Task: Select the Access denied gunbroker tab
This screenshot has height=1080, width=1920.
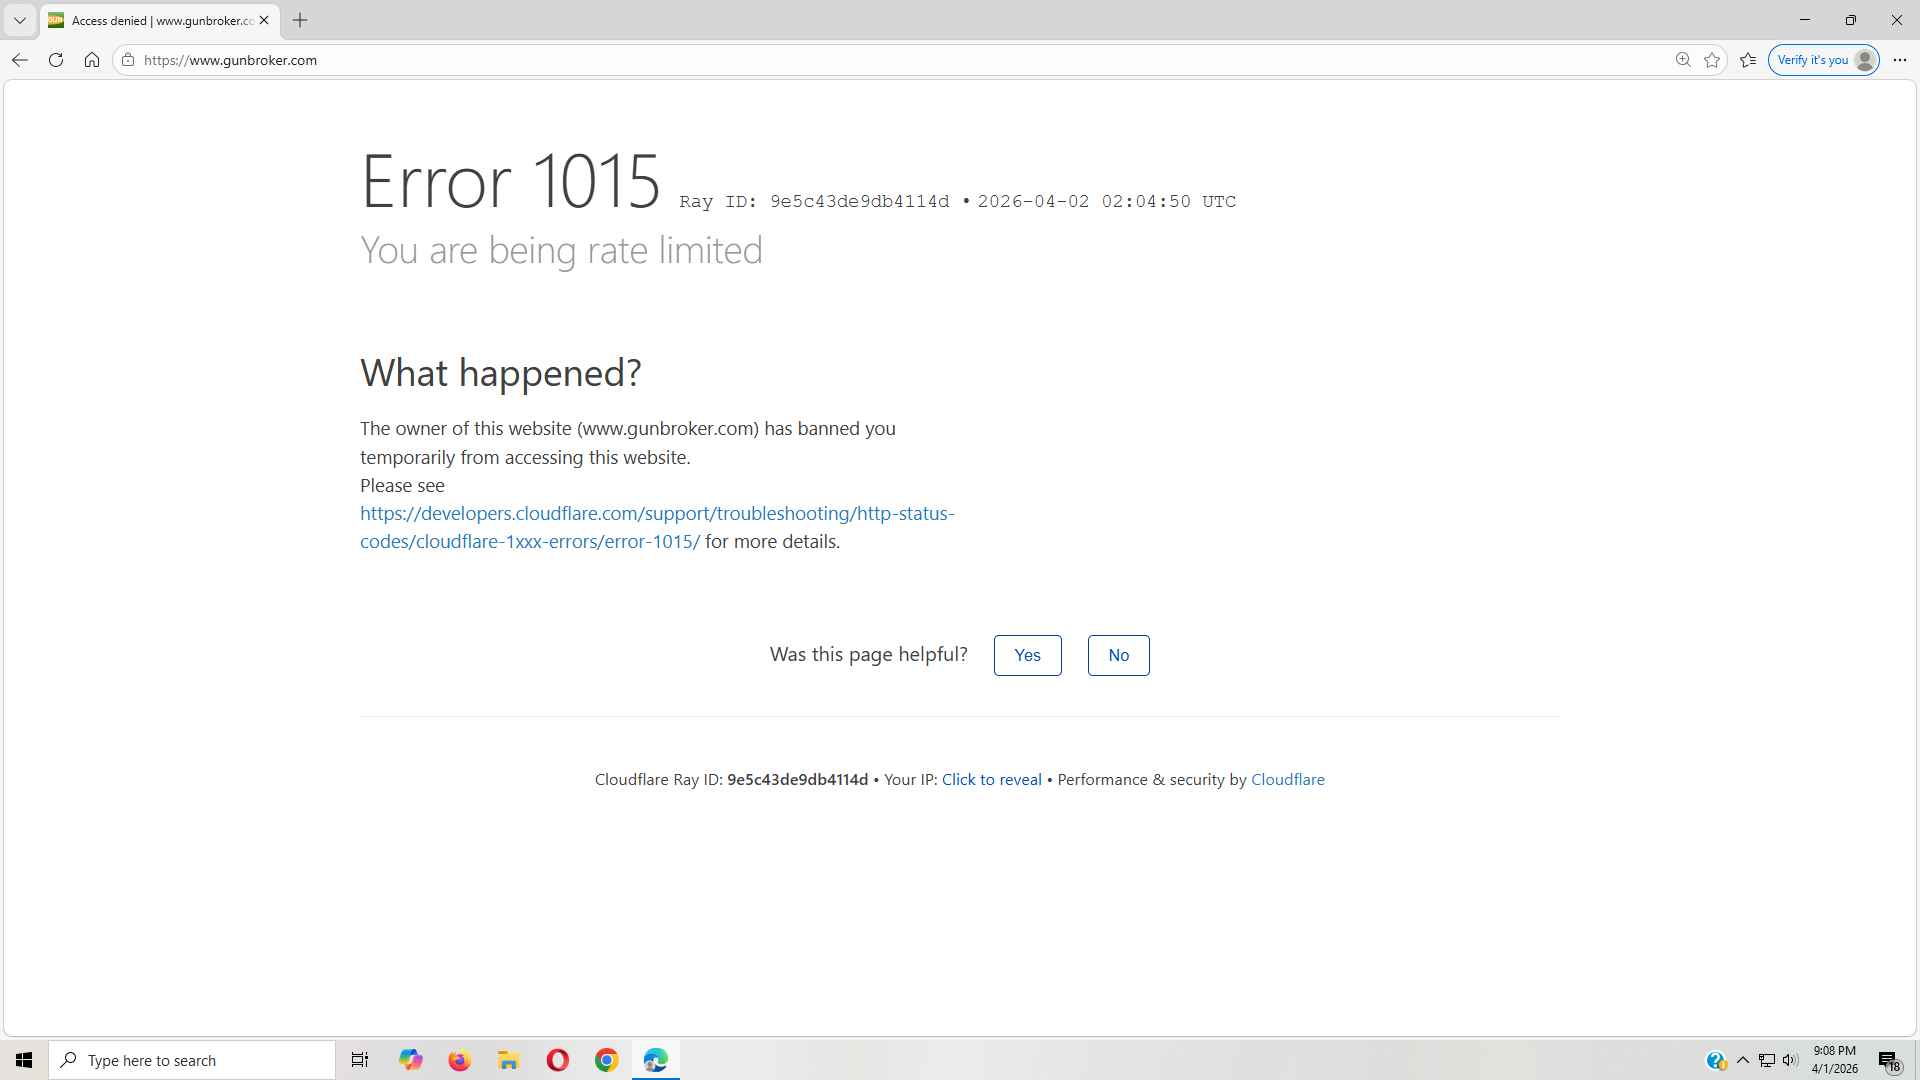Action: pyautogui.click(x=160, y=20)
